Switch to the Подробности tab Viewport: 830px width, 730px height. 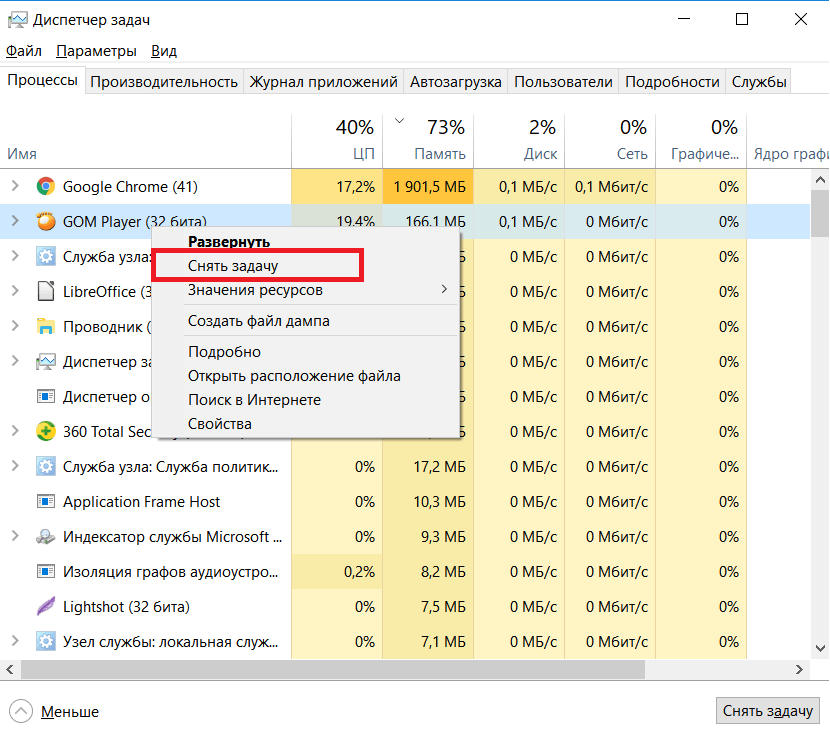(672, 82)
